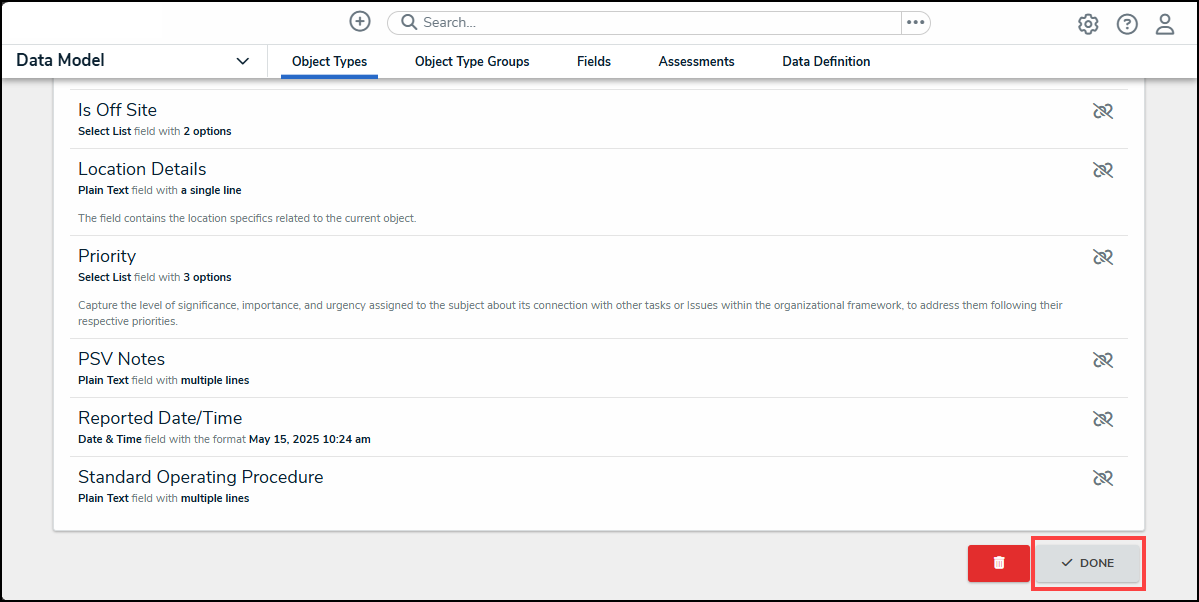This screenshot has height=602, width=1199.
Task: Unlink the Reported Date/Time field
Action: 1103,419
